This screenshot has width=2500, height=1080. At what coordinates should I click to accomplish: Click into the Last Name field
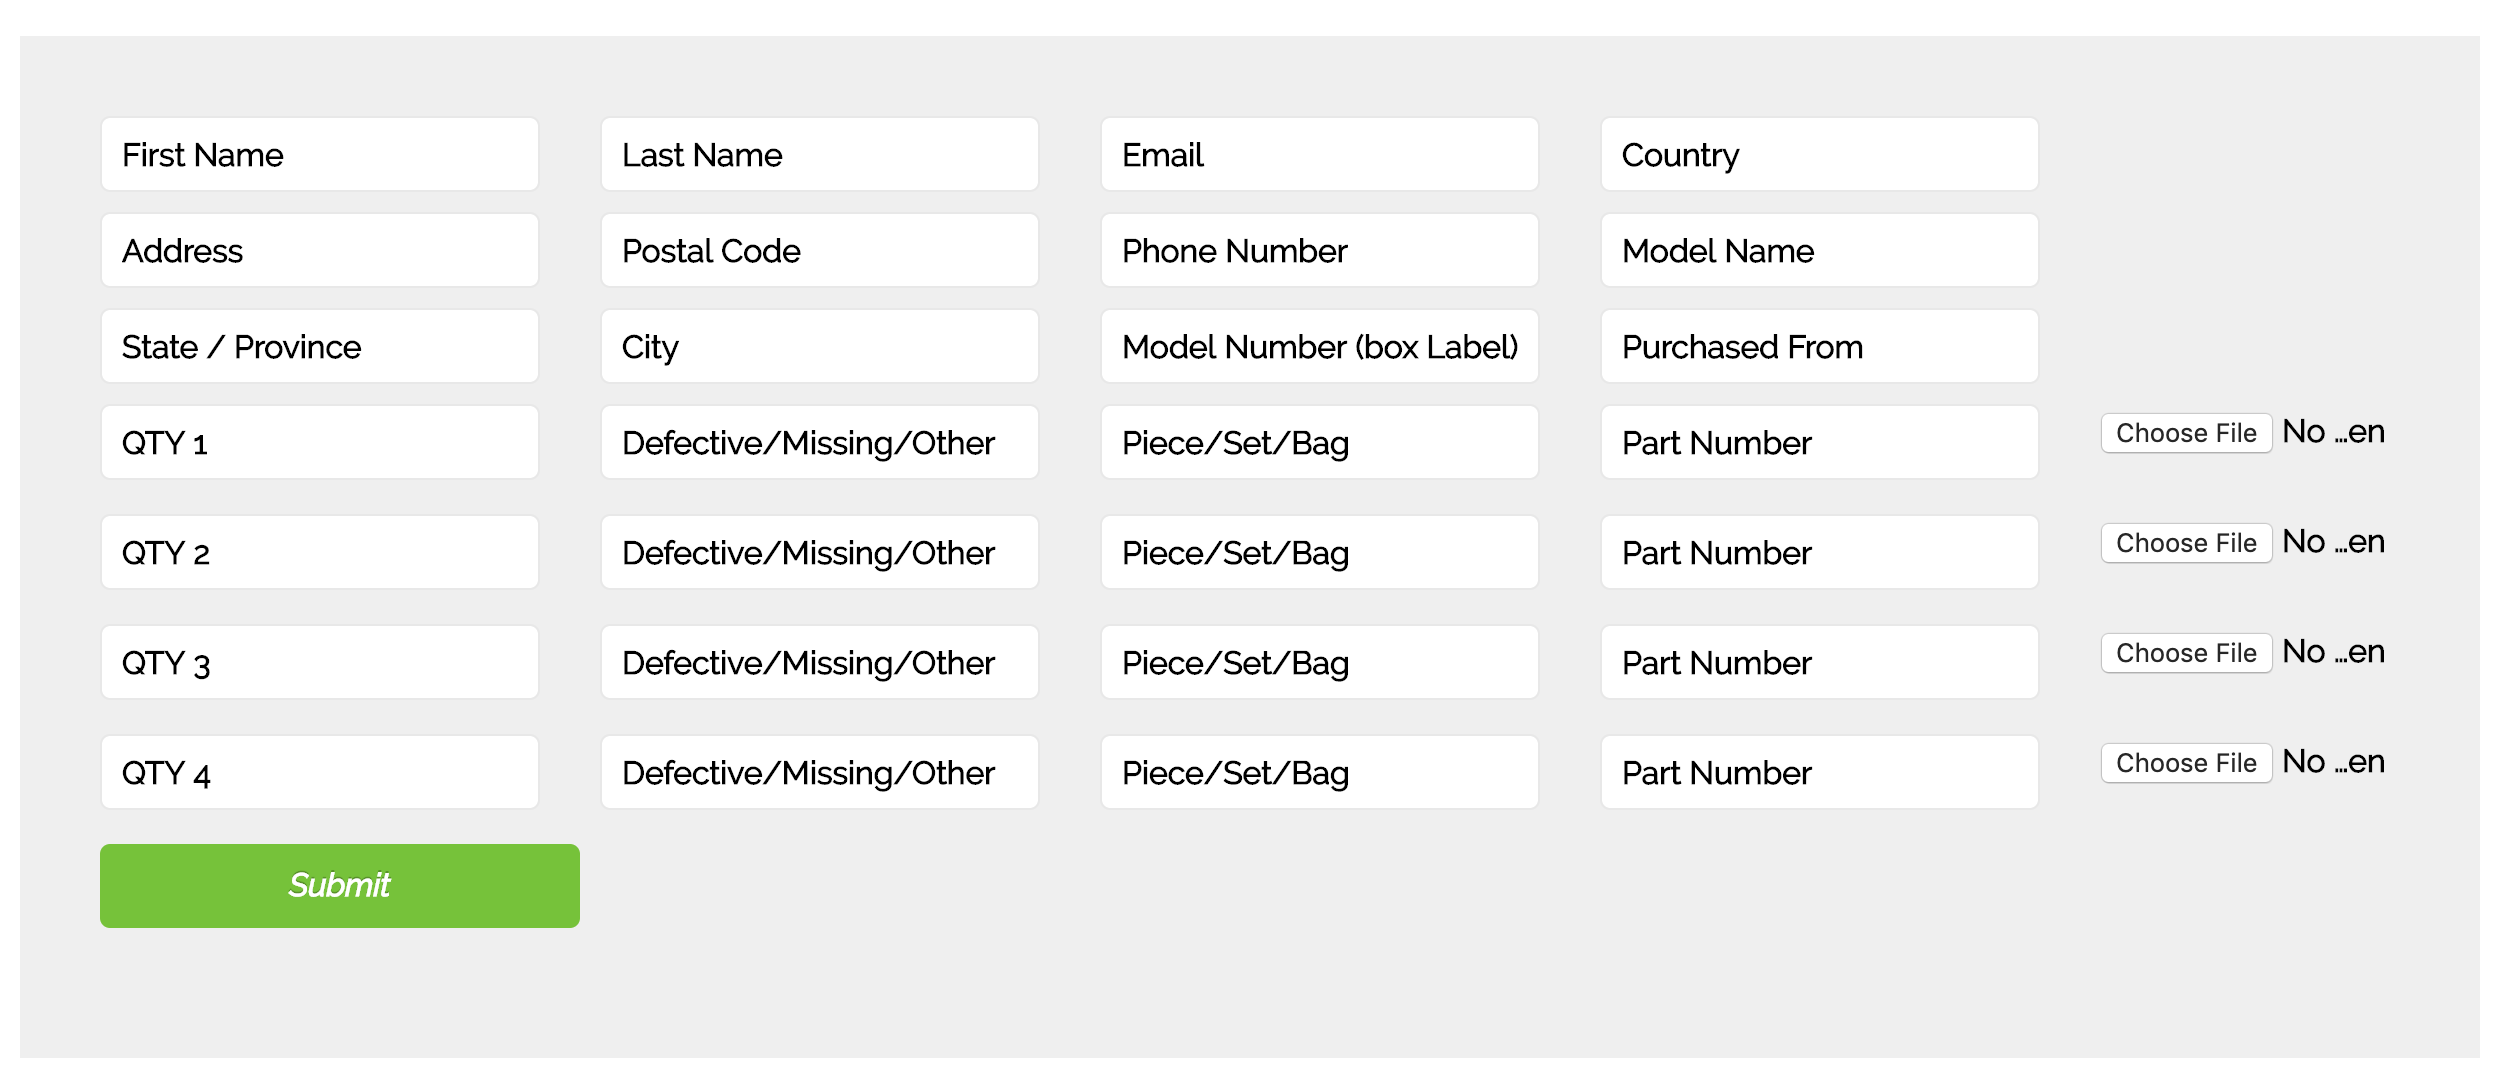click(x=819, y=155)
